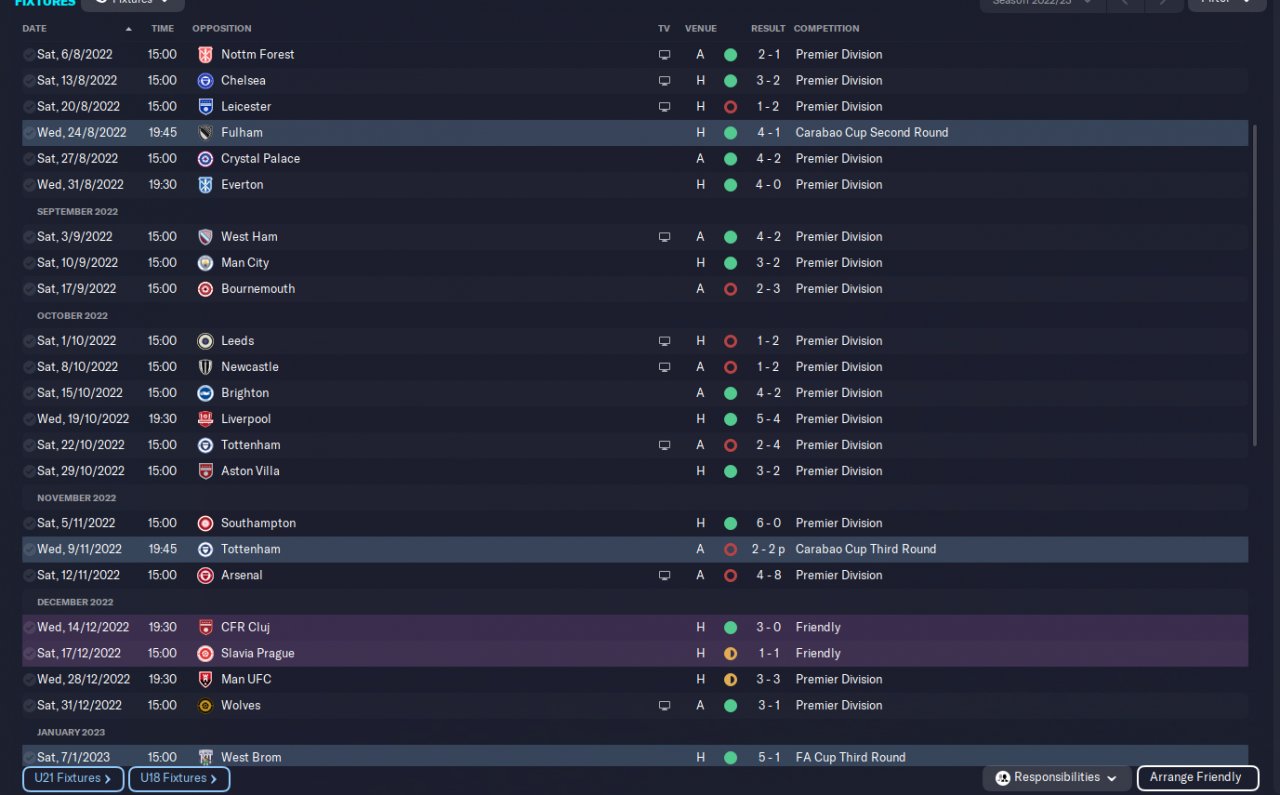This screenshot has height=795, width=1280.
Task: Click the Liverpool club crest icon
Action: click(205, 418)
